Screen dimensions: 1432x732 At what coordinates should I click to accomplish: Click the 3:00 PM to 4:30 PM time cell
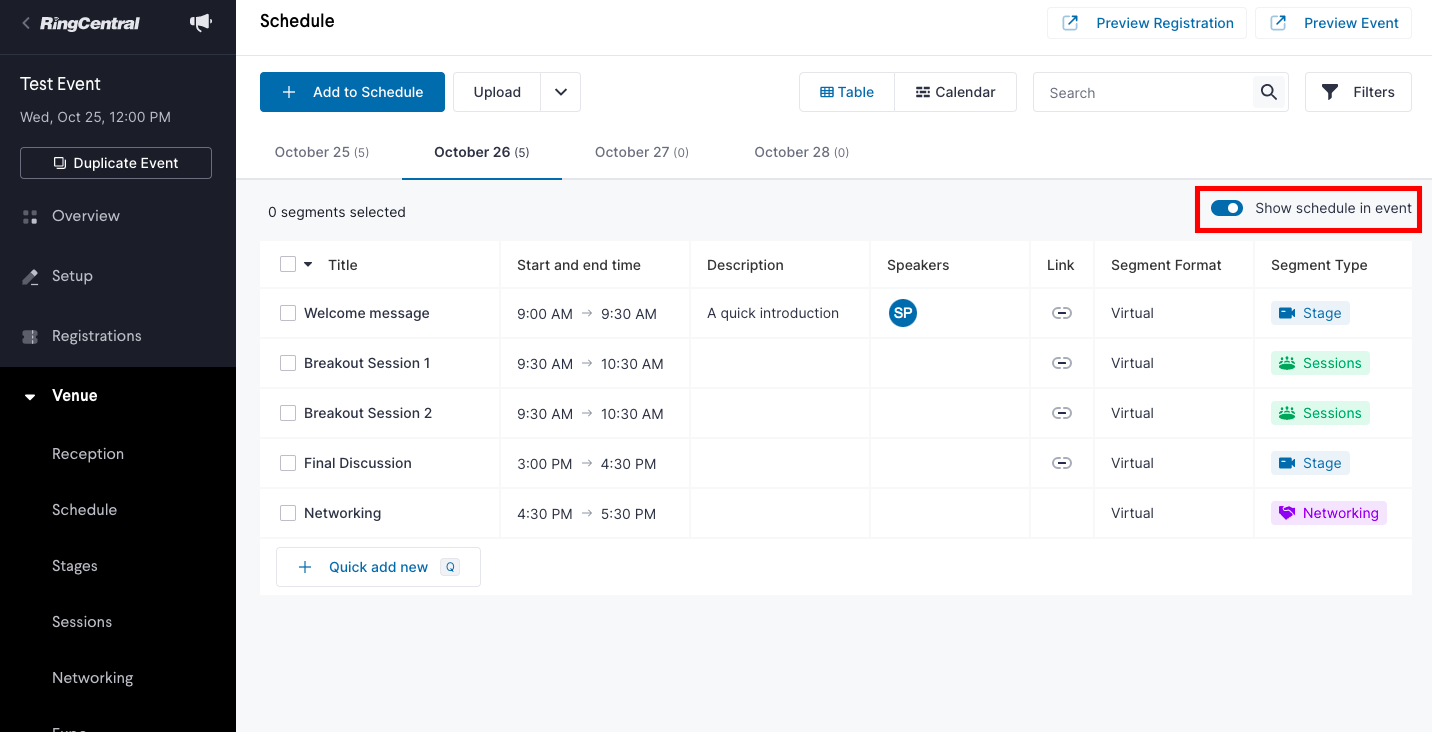(587, 463)
